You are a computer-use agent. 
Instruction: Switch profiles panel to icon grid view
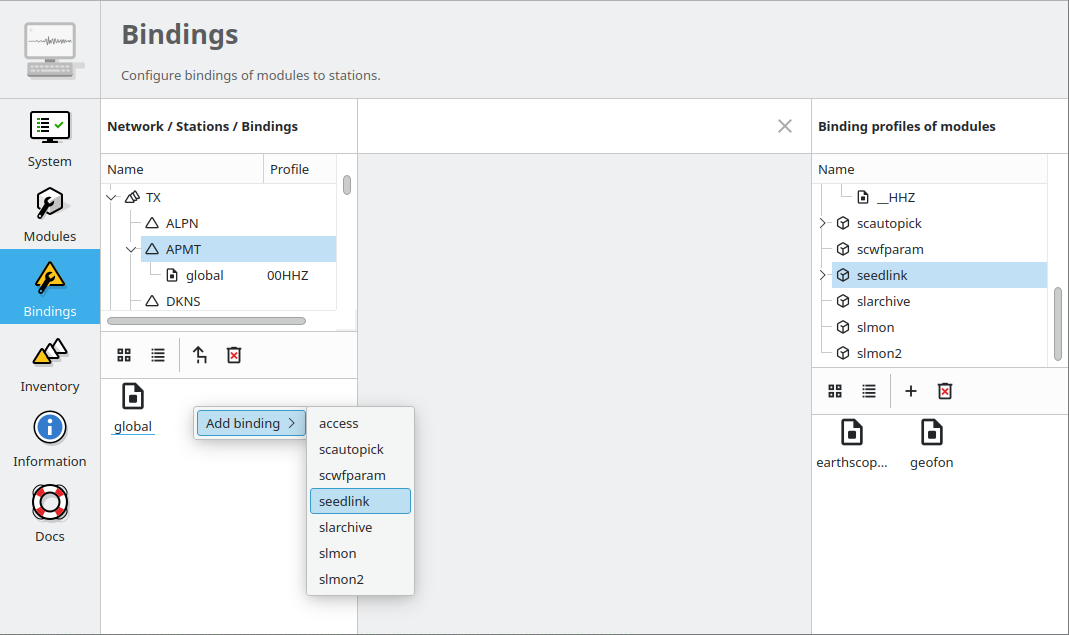(x=834, y=391)
